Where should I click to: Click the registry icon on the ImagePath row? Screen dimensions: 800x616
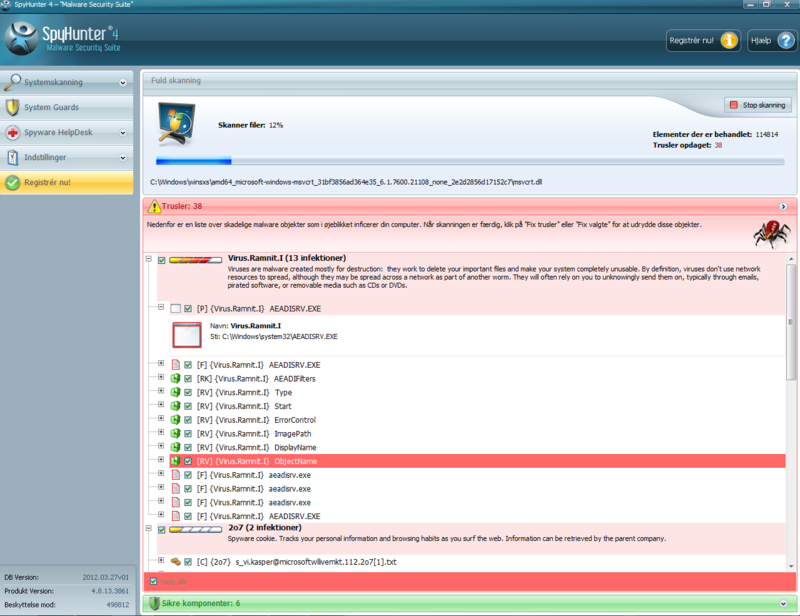click(176, 434)
